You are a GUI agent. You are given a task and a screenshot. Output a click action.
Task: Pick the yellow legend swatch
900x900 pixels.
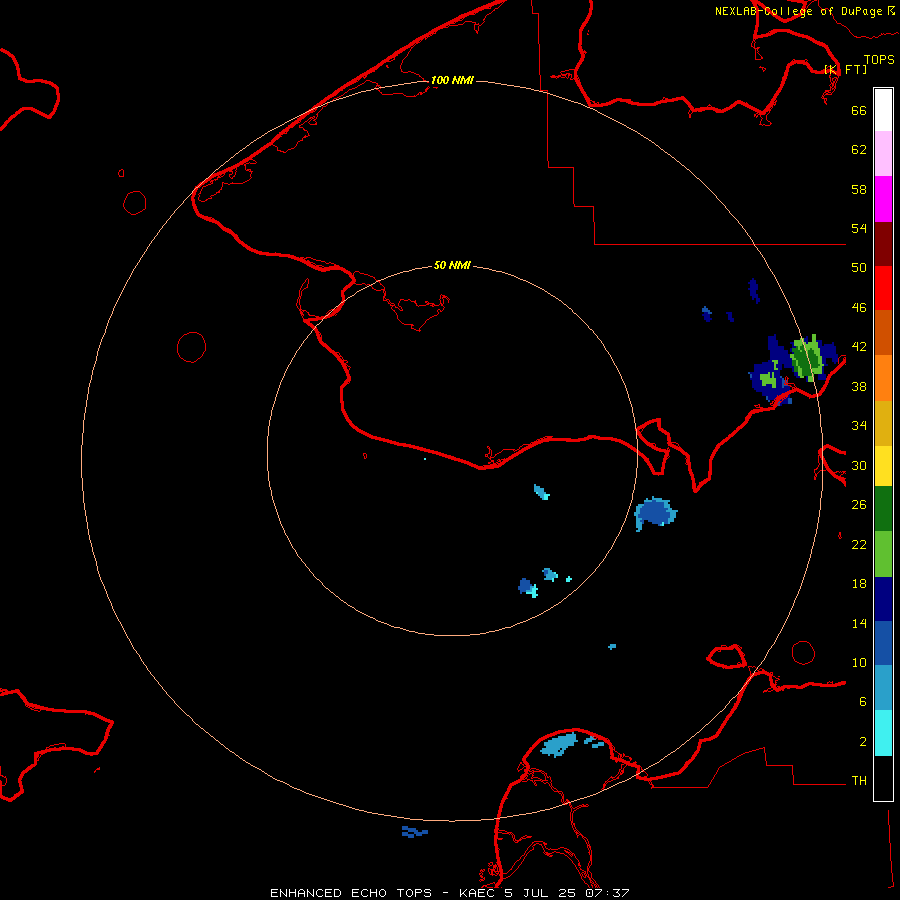883,466
